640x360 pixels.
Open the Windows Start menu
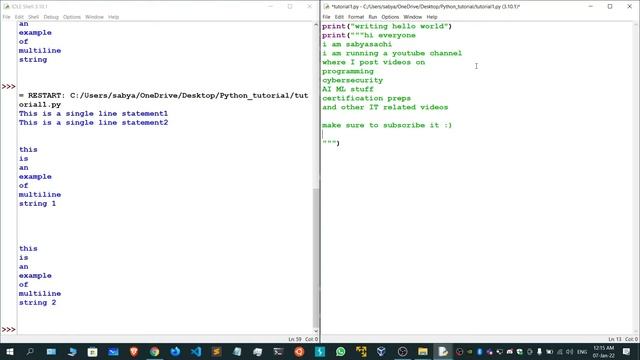pyautogui.click(x=10, y=351)
